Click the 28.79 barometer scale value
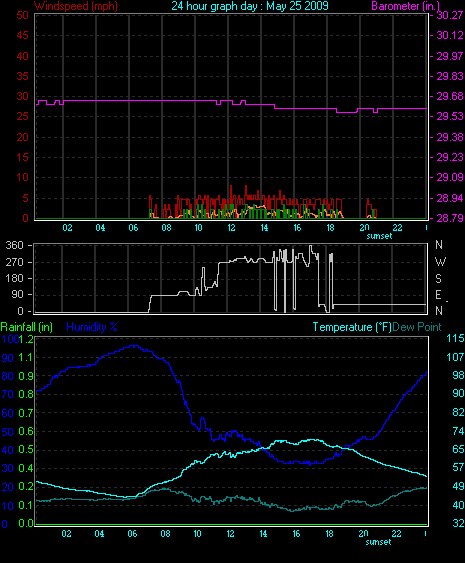465x563 pixels. pyautogui.click(x=450, y=218)
